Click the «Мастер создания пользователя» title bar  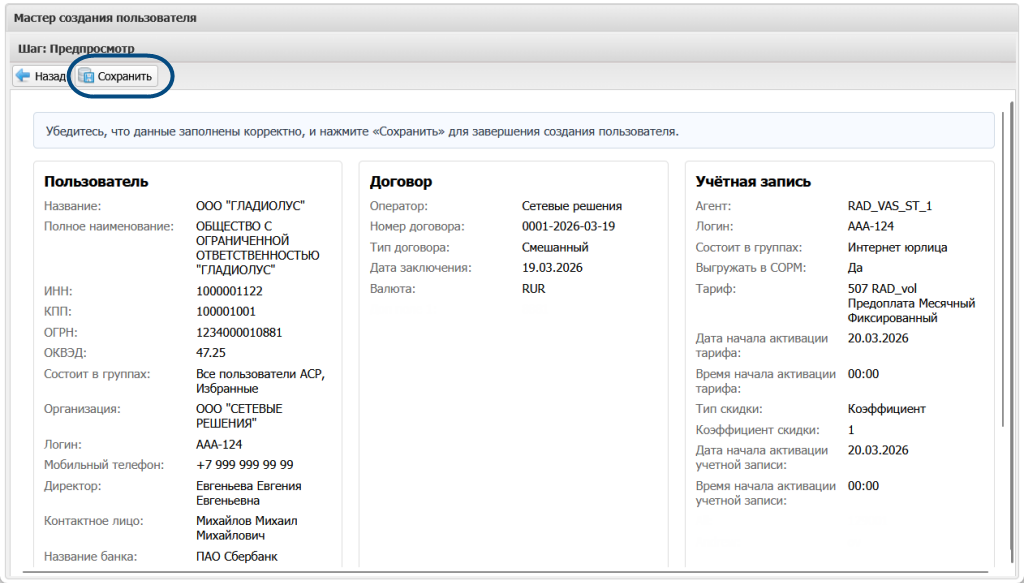pyautogui.click(x=105, y=18)
